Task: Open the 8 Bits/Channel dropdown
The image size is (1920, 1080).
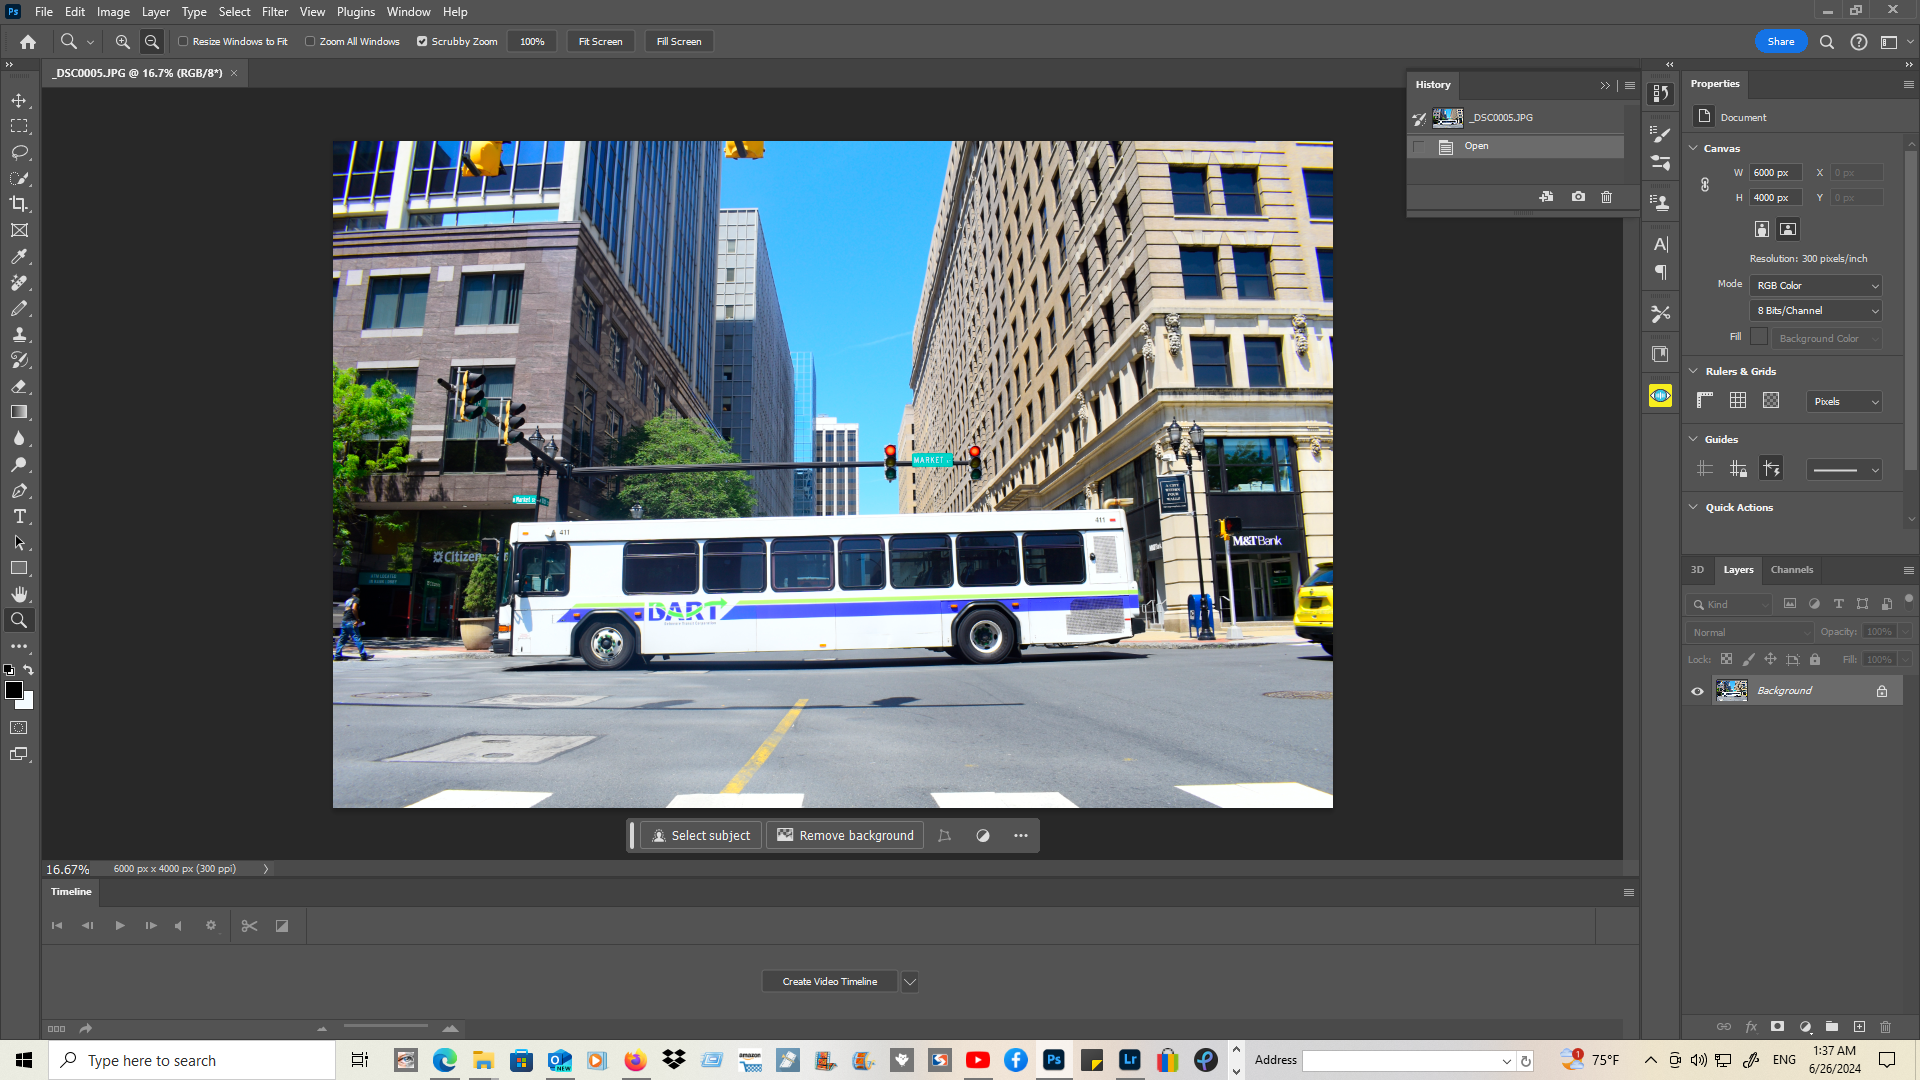Action: (x=1816, y=311)
